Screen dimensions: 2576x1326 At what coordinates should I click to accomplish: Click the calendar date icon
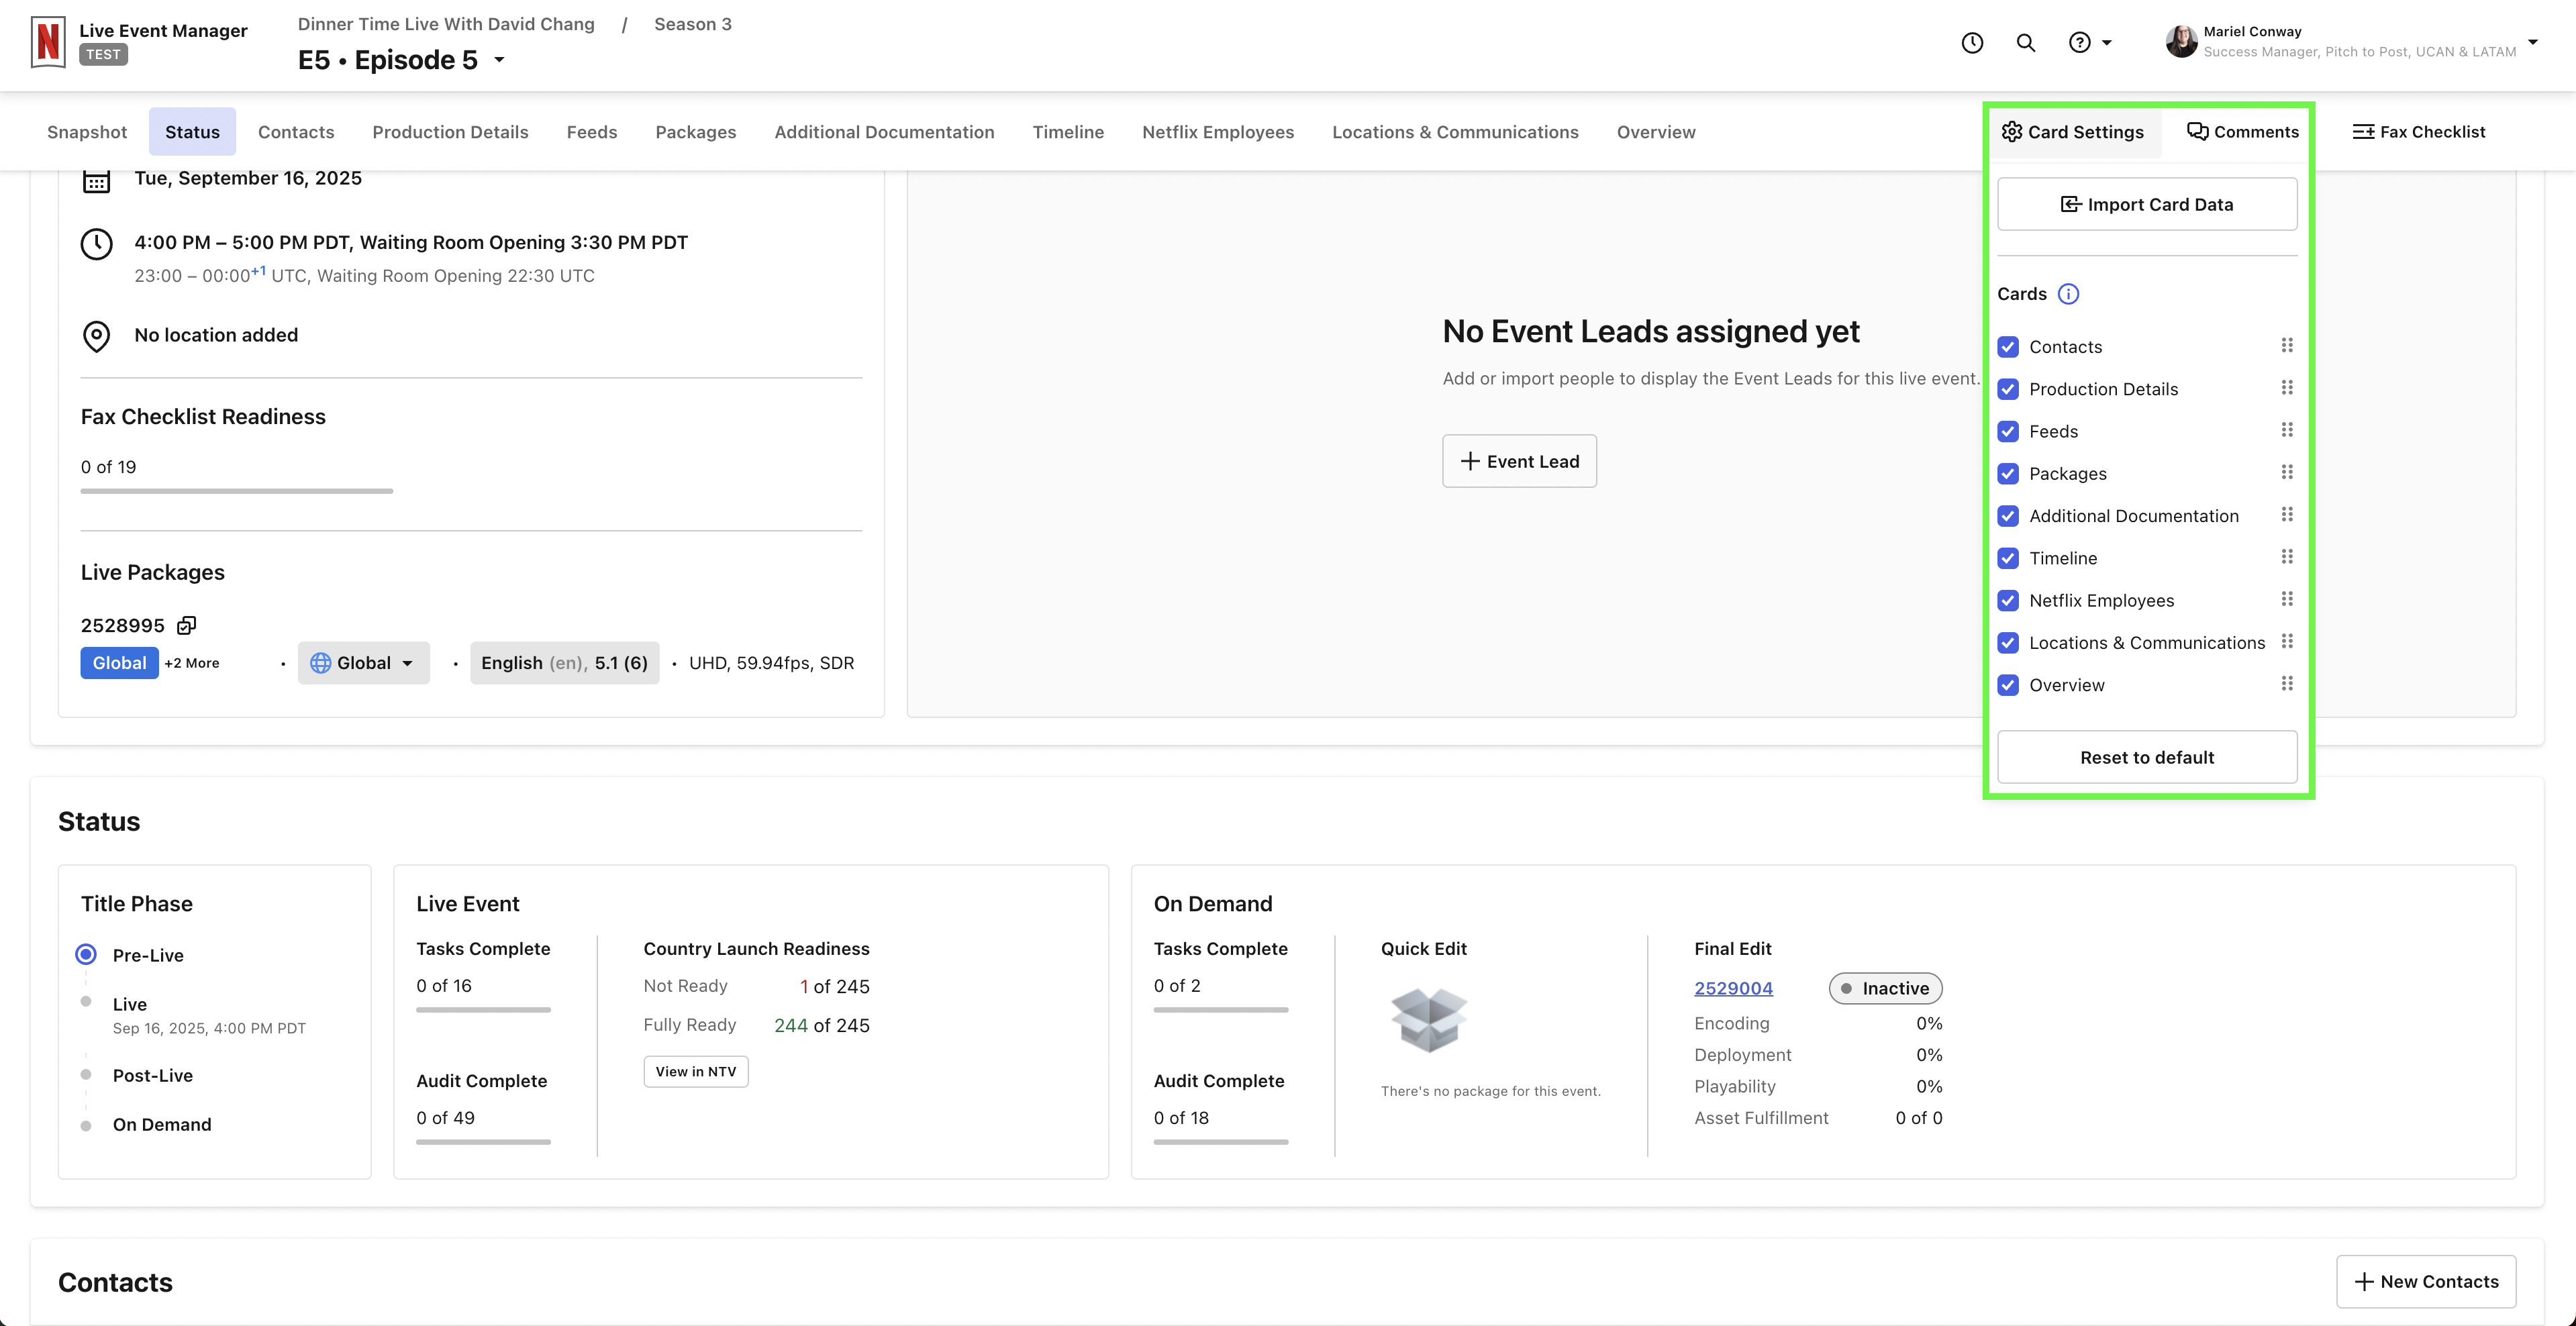(x=96, y=181)
